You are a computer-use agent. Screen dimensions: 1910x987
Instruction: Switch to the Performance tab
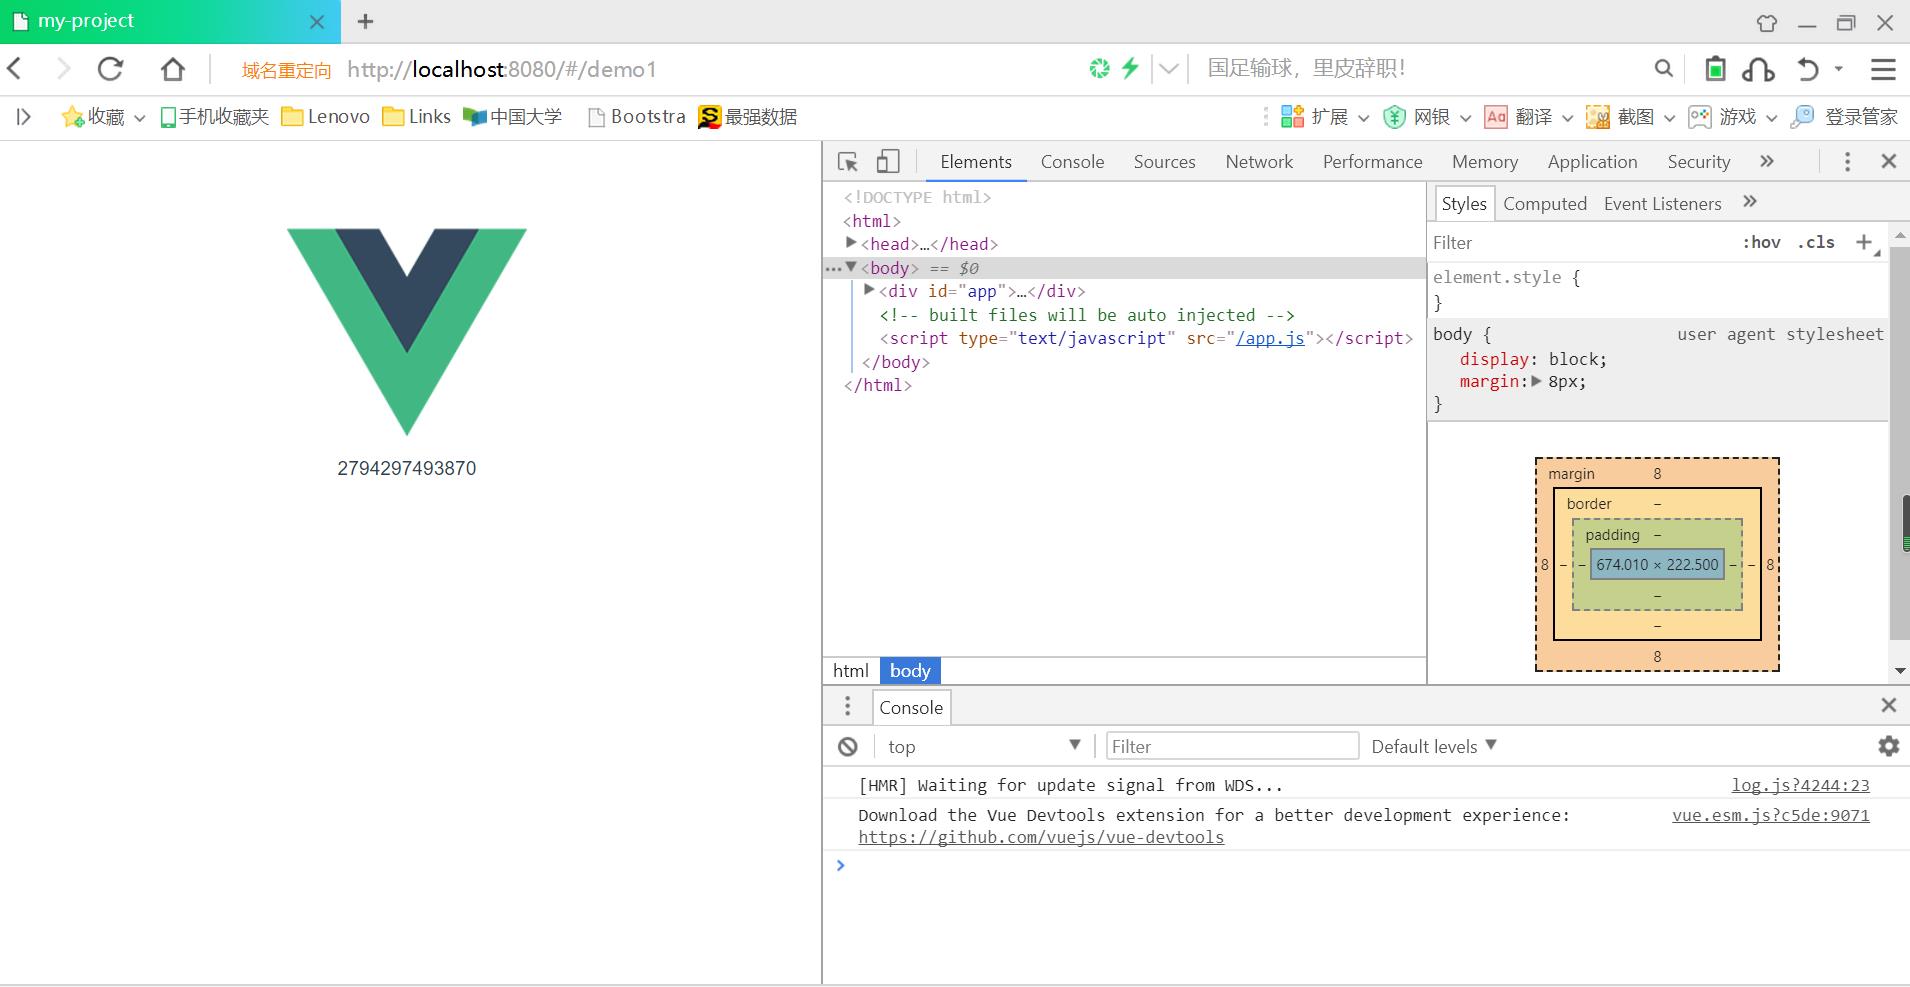click(x=1372, y=162)
